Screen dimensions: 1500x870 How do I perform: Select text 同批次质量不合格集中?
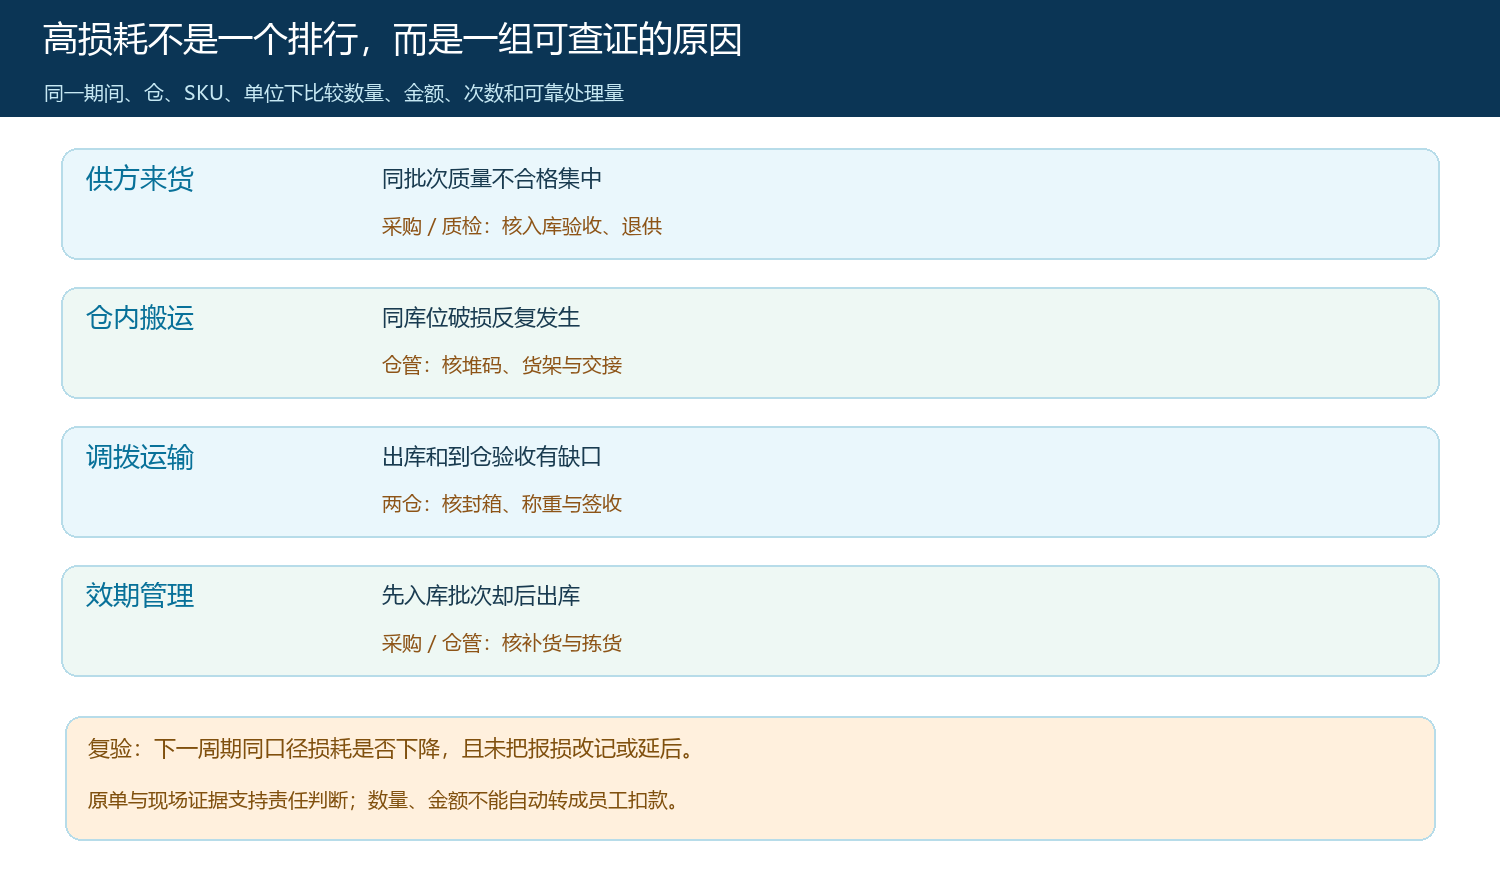tap(492, 179)
